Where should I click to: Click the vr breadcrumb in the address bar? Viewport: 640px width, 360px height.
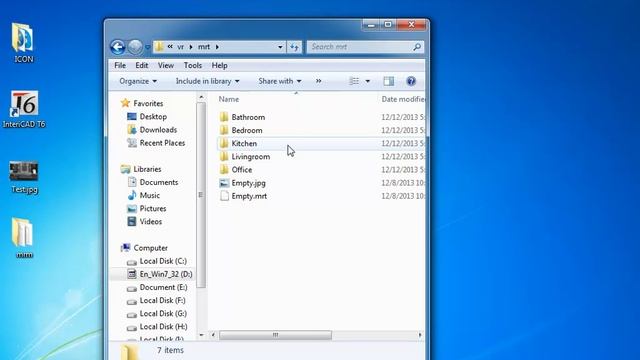pyautogui.click(x=180, y=47)
